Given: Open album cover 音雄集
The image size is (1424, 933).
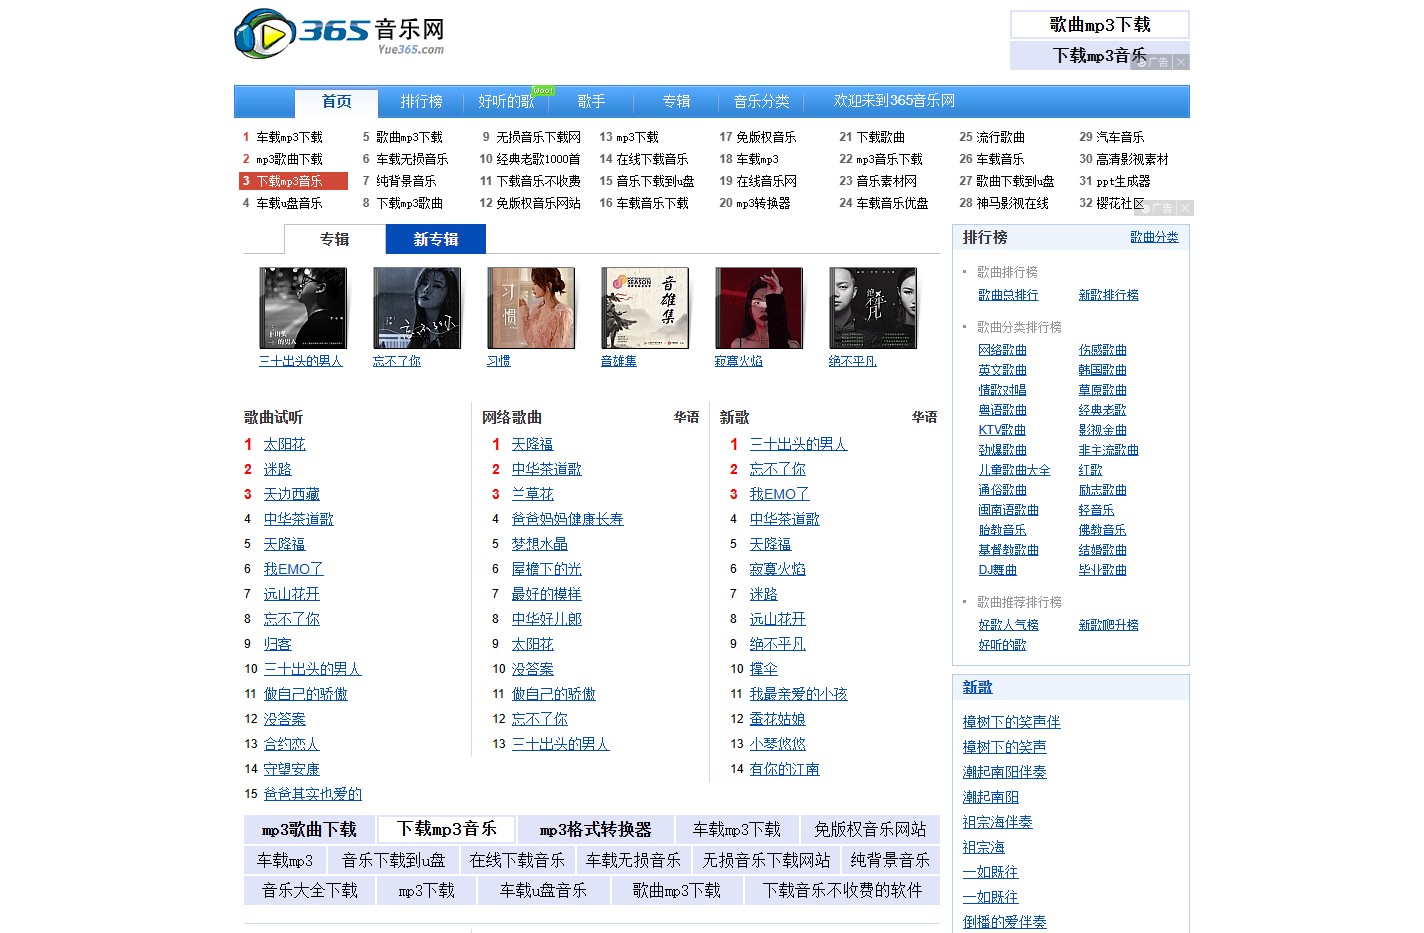Looking at the screenshot, I should (645, 308).
